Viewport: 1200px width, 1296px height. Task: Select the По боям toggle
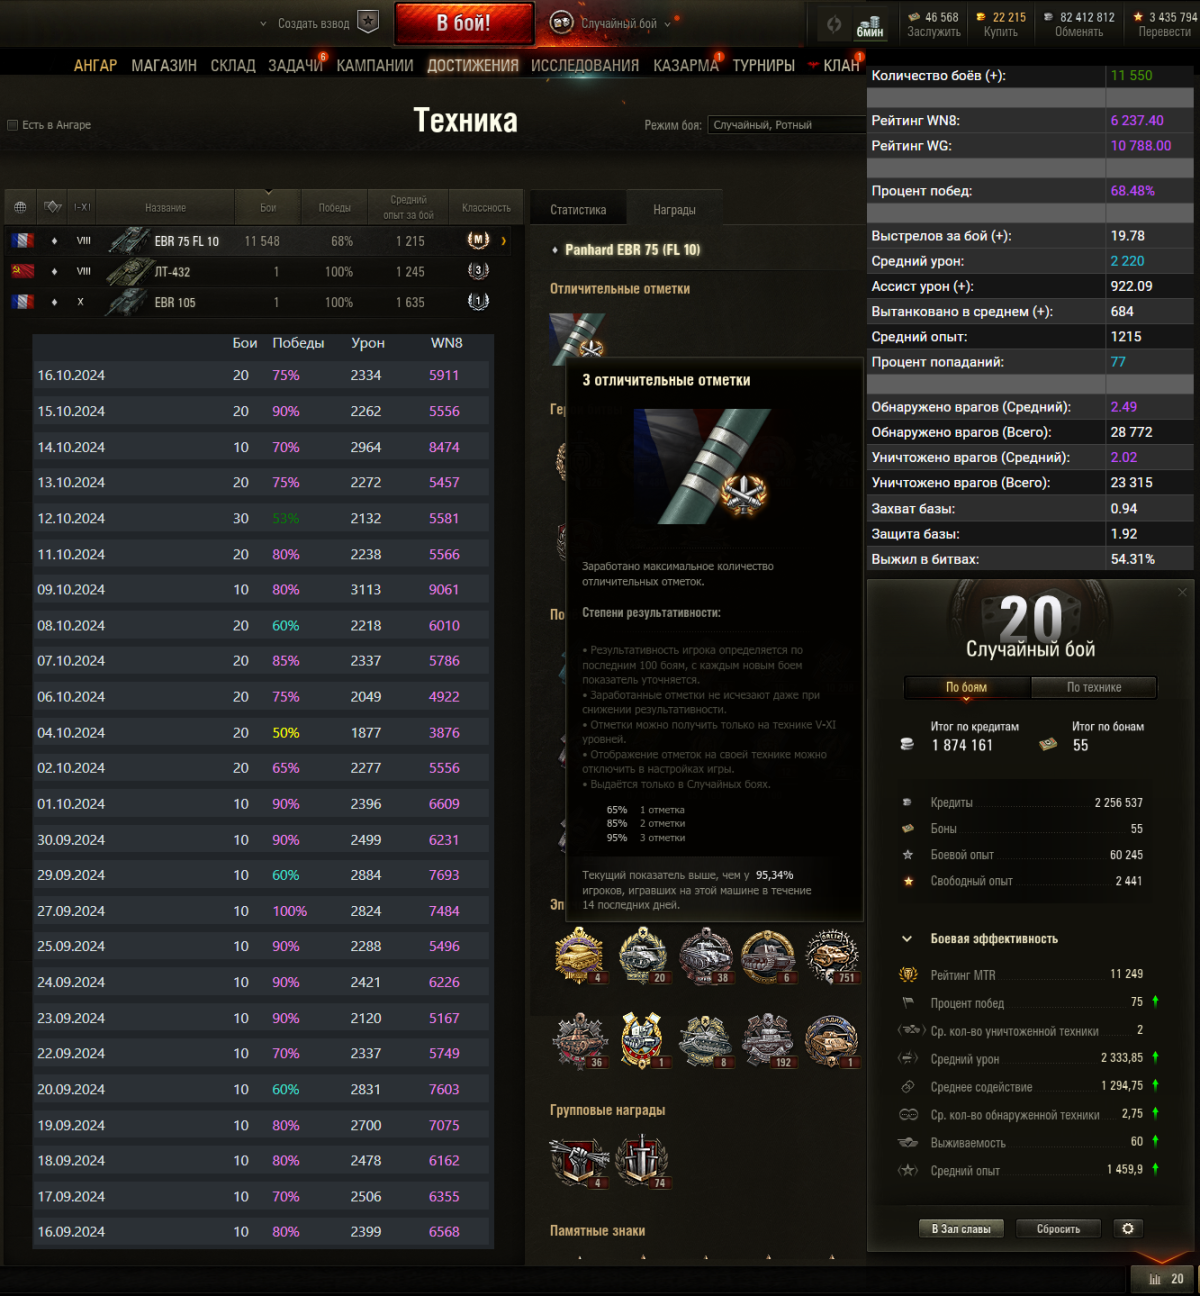[x=967, y=687]
